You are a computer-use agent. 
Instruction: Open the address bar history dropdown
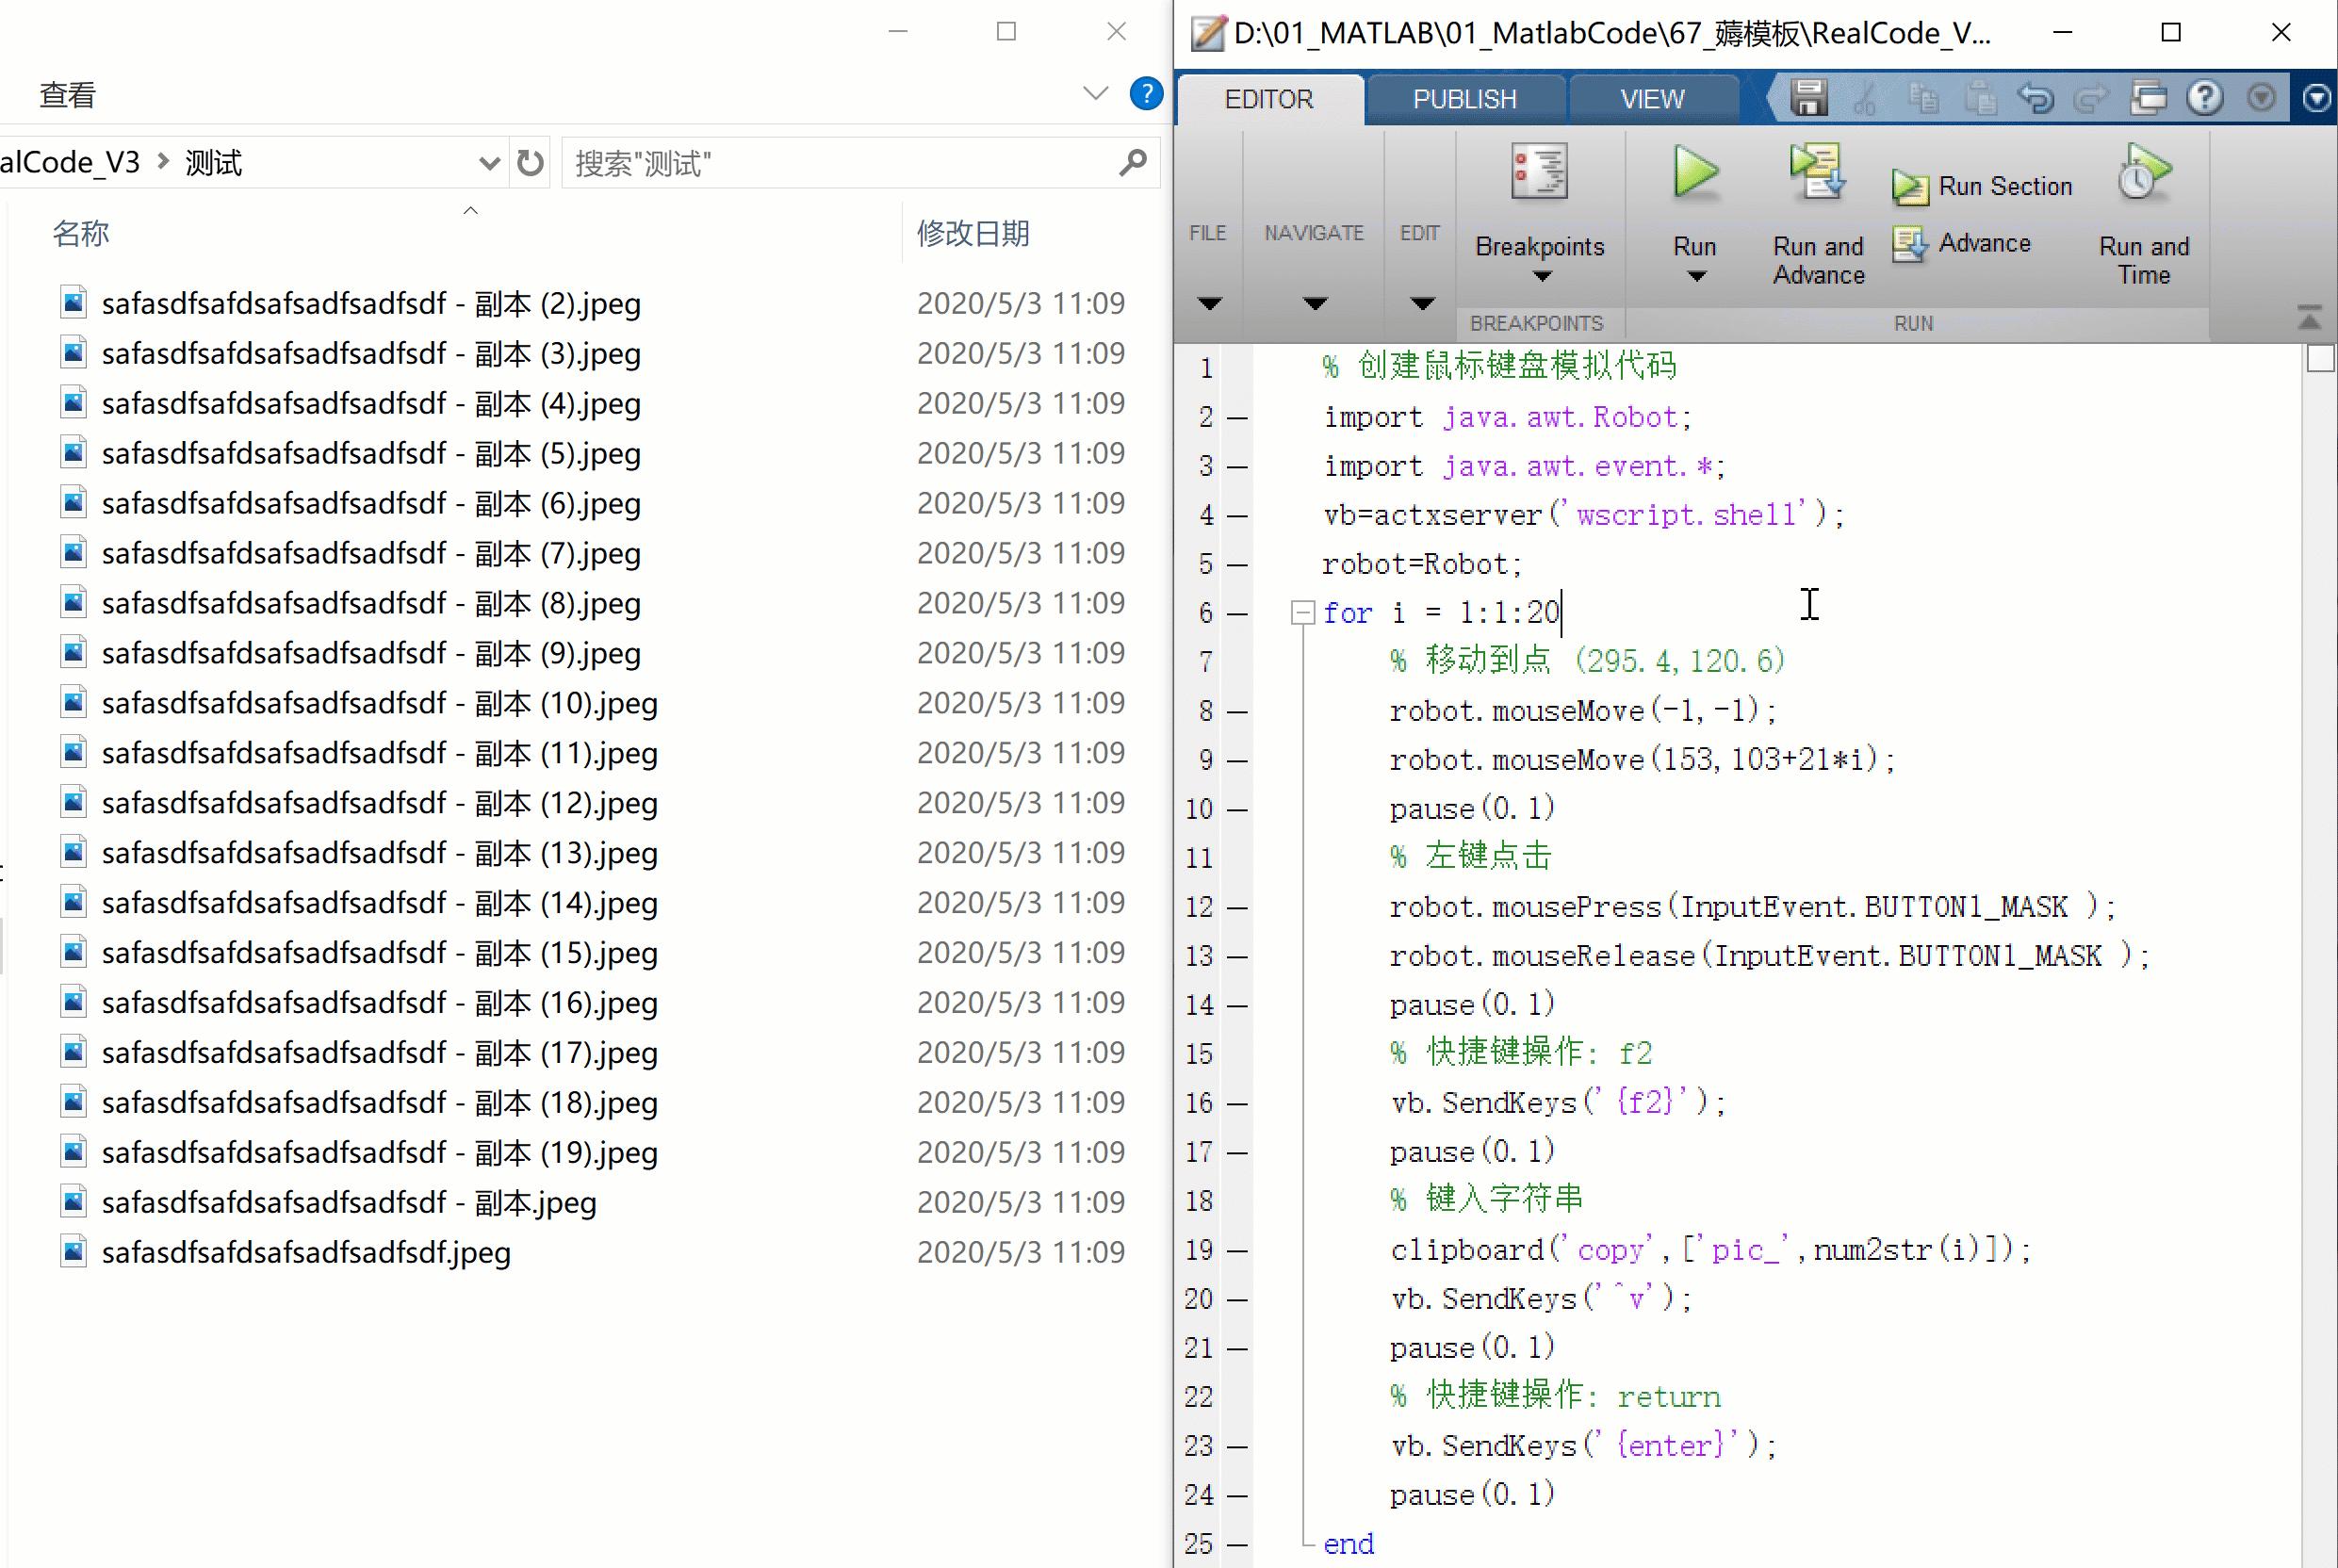tap(489, 163)
